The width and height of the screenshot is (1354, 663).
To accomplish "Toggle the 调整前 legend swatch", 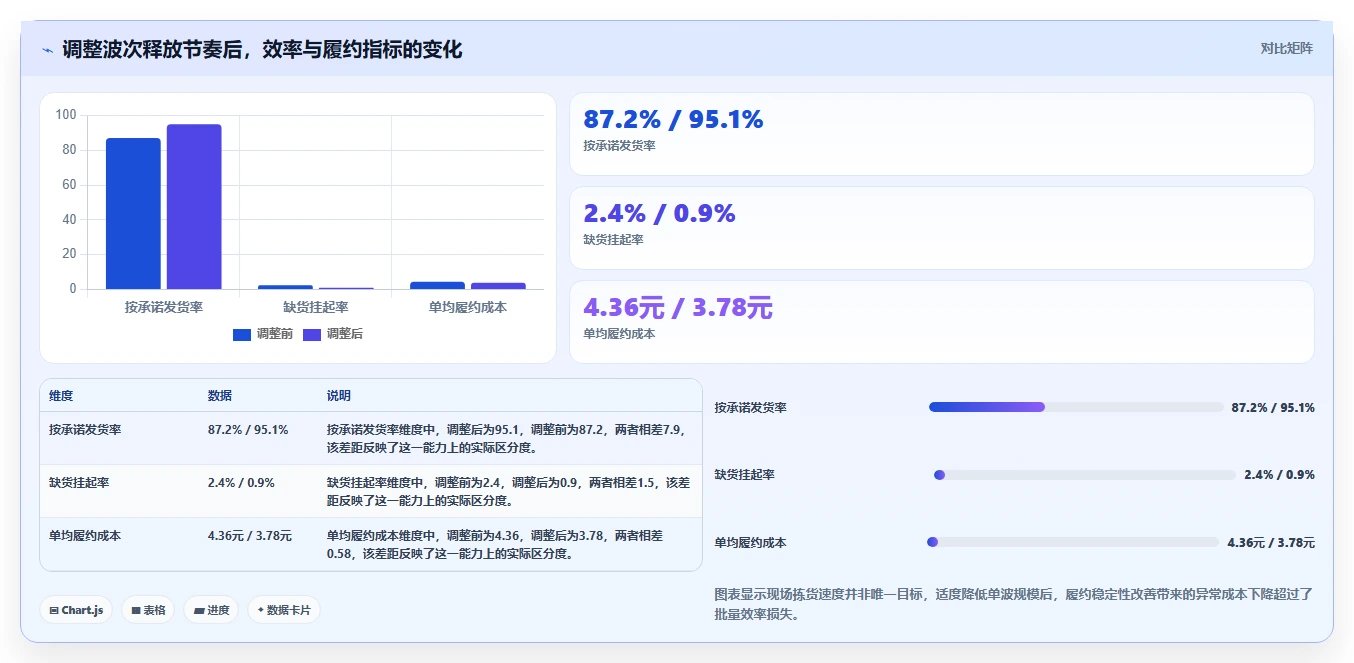I will (x=242, y=335).
